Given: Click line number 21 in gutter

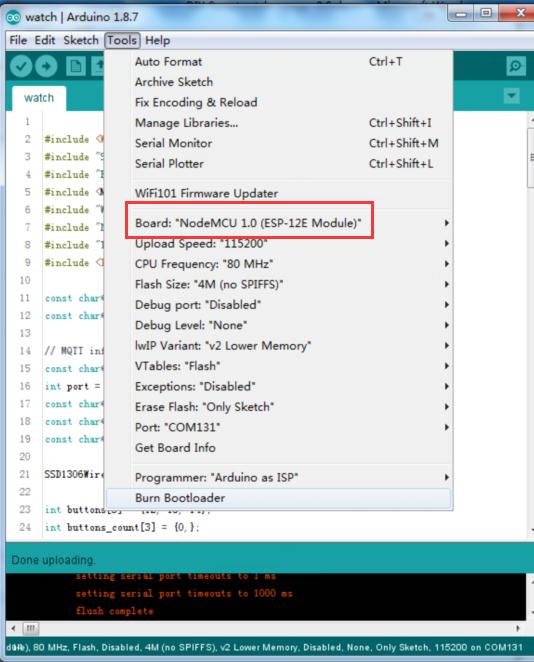Looking at the screenshot, I should pos(24,474).
